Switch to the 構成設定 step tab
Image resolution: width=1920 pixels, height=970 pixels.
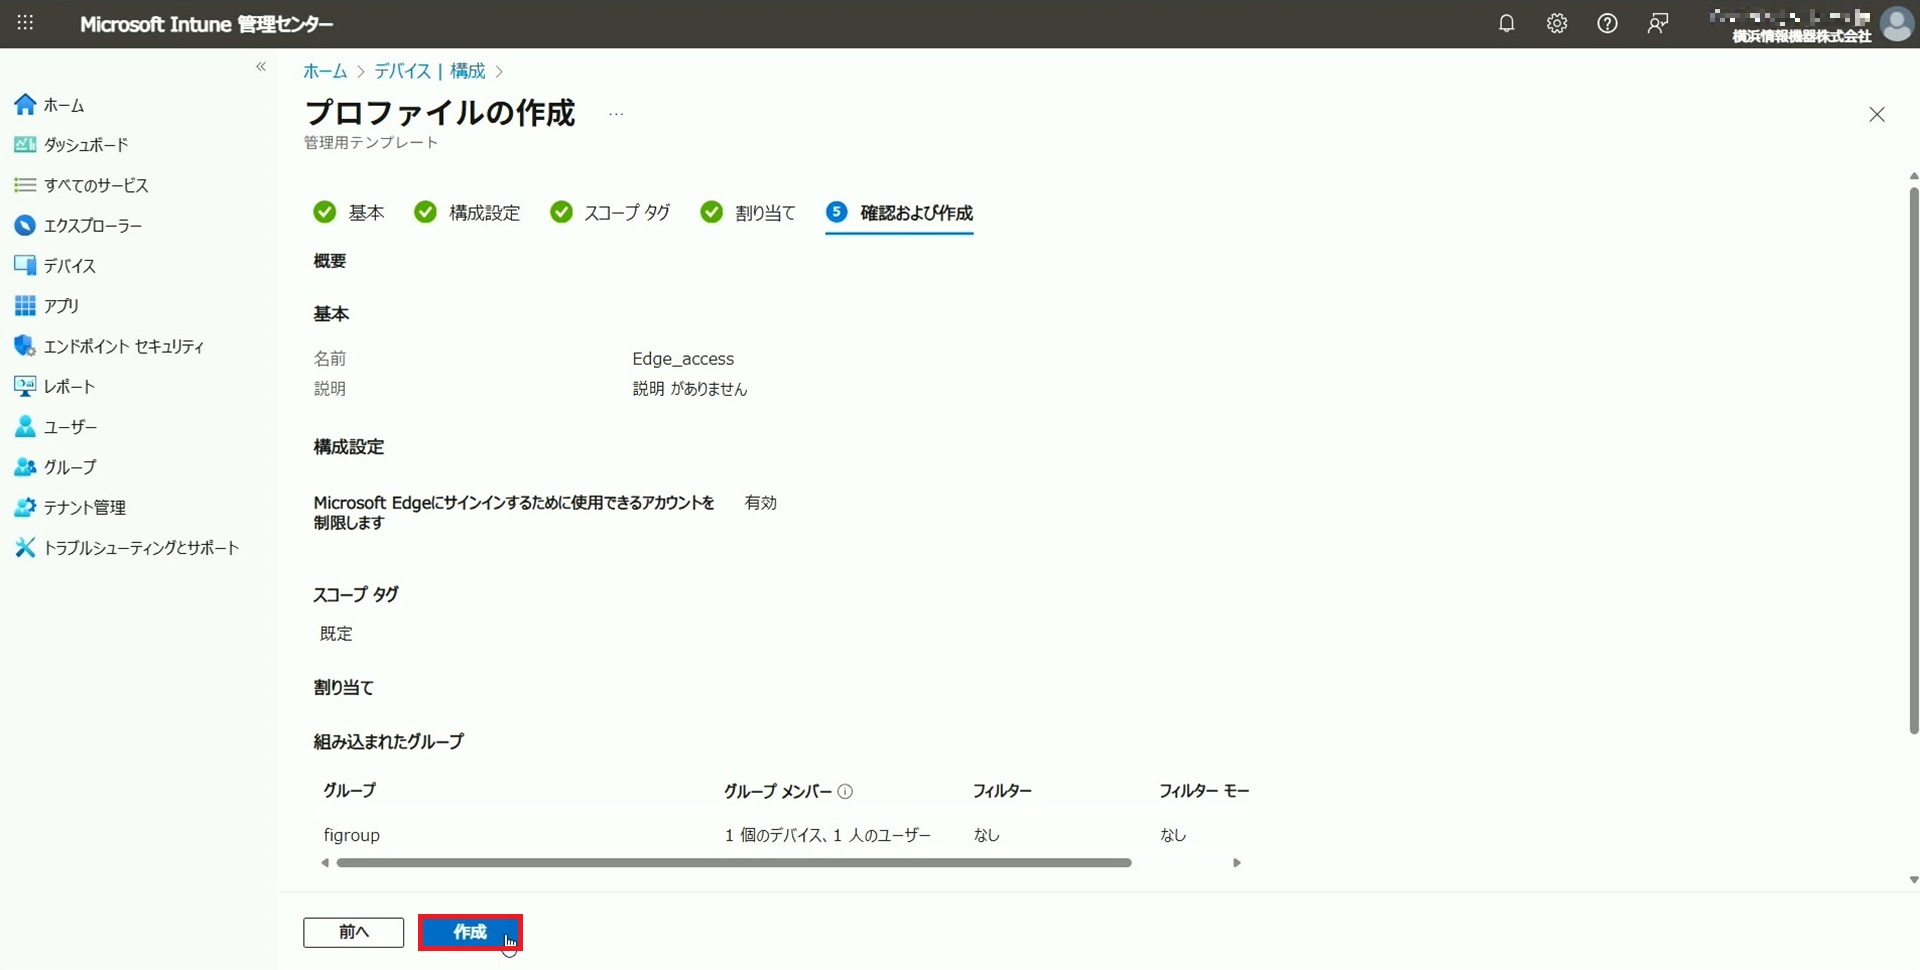click(468, 213)
